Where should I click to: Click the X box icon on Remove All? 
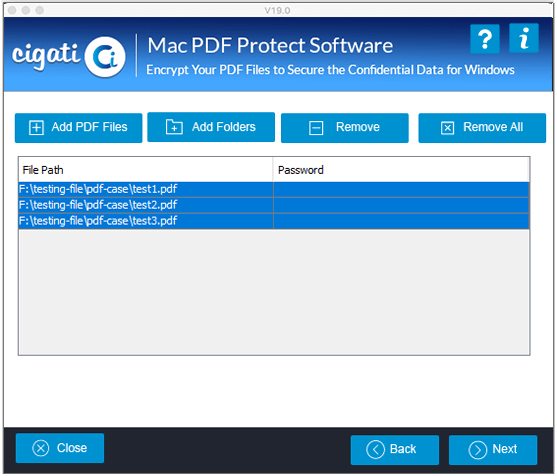448,128
